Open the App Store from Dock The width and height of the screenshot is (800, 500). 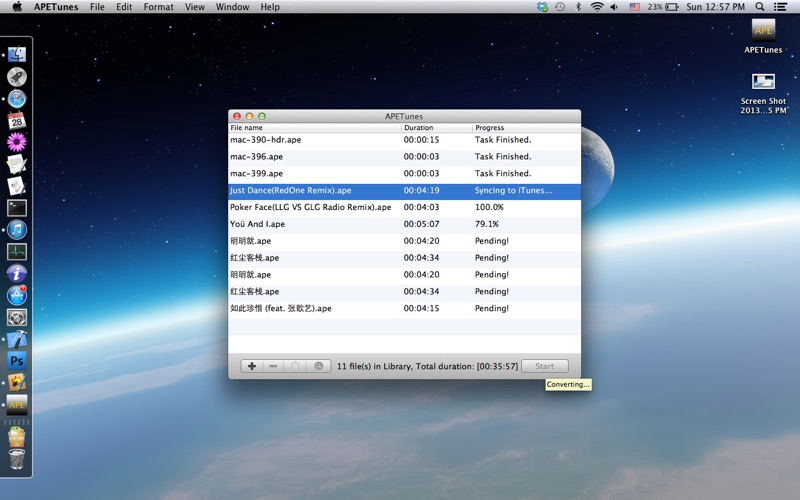17,295
